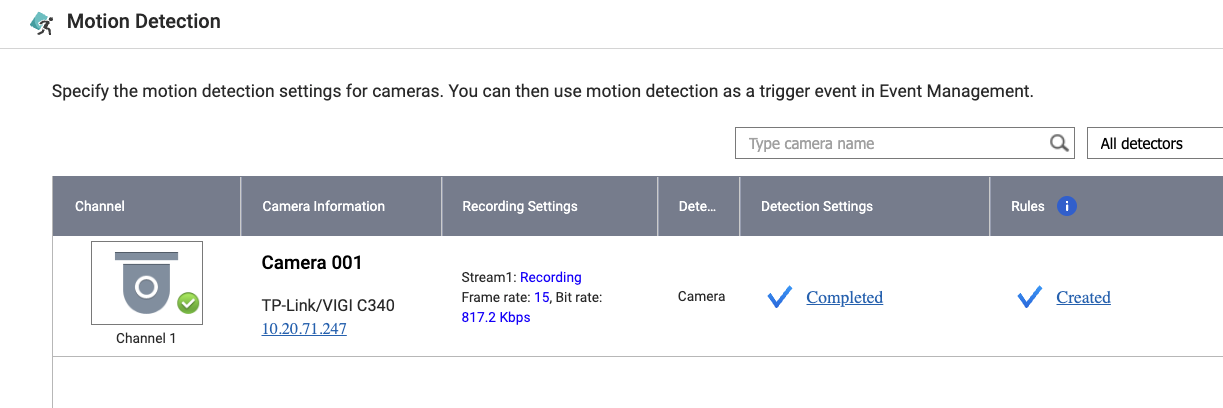Click the green status check on camera
1223x408 pixels.
point(187,303)
